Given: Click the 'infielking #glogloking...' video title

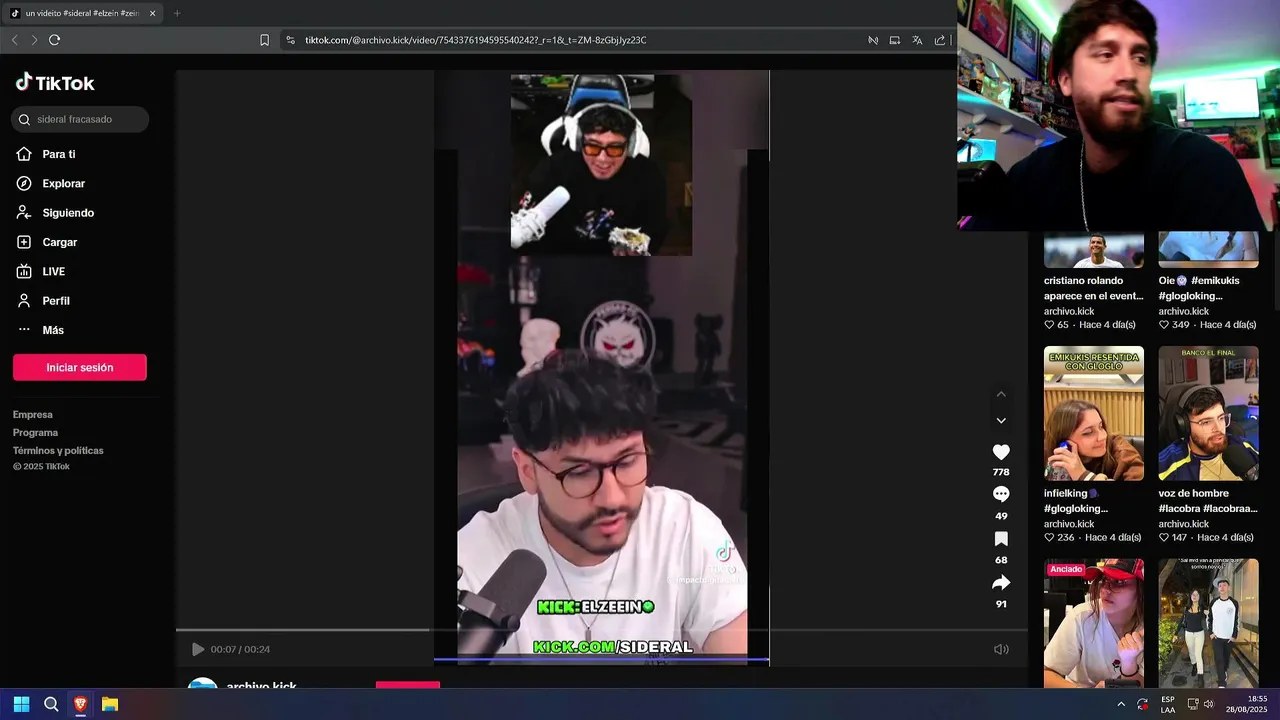Looking at the screenshot, I should [x=1076, y=501].
